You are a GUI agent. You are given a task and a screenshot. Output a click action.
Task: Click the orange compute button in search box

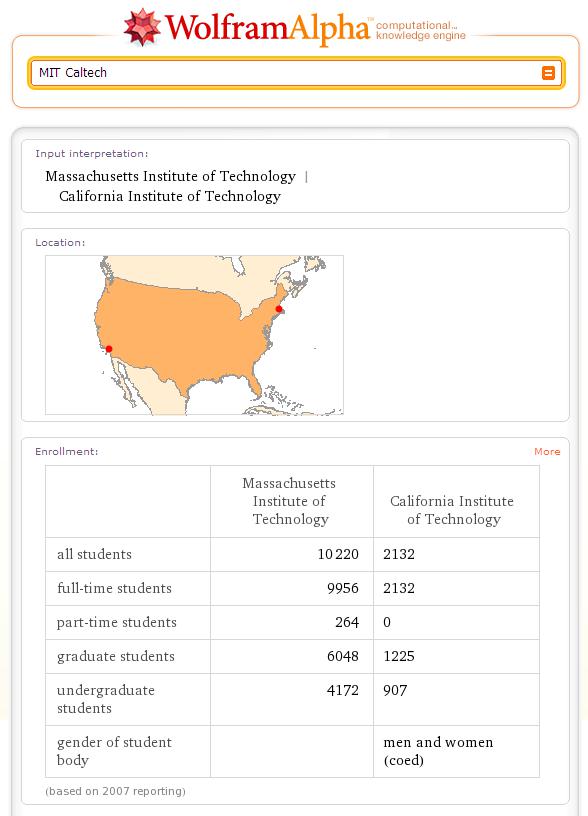click(548, 73)
